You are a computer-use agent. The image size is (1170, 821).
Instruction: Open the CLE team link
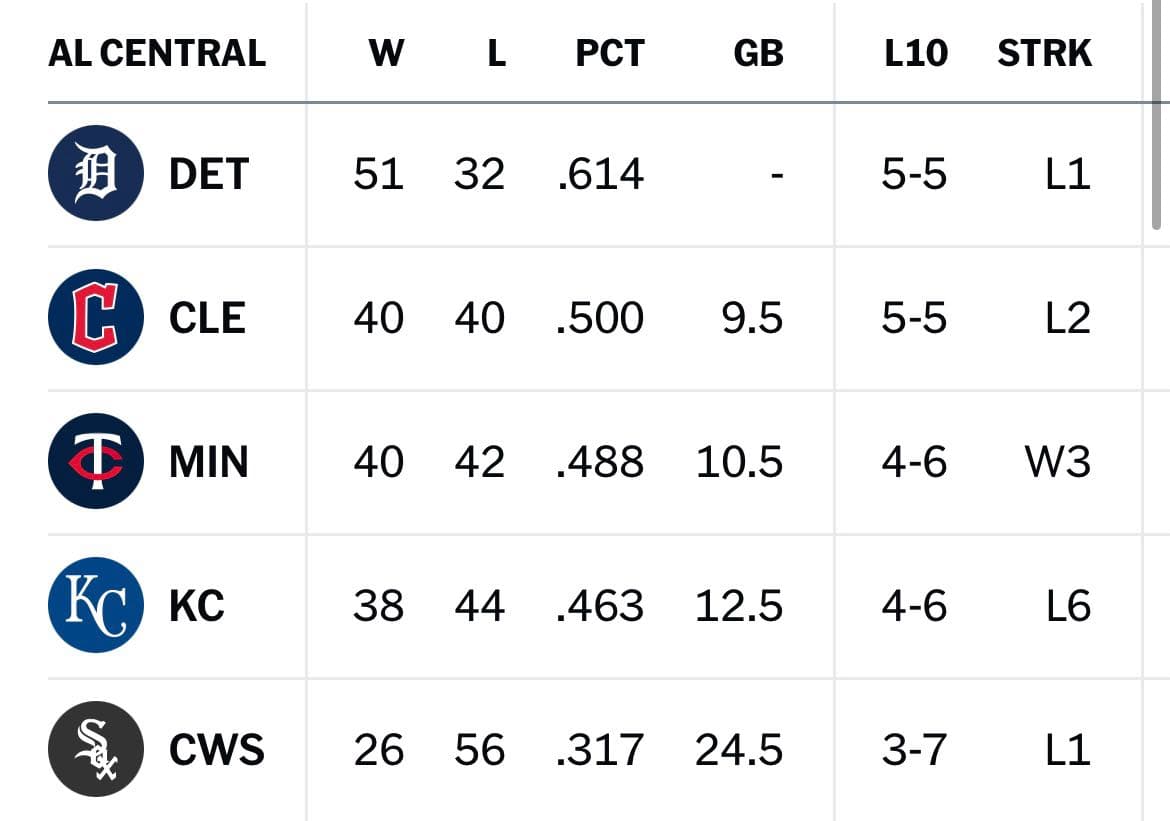tap(207, 318)
